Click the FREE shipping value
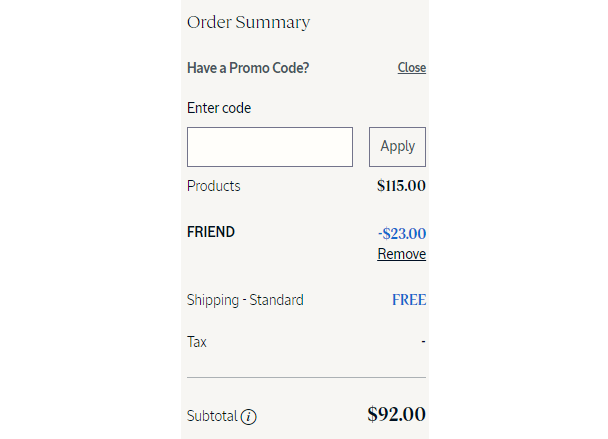Image resolution: width=608 pixels, height=439 pixels. point(409,300)
